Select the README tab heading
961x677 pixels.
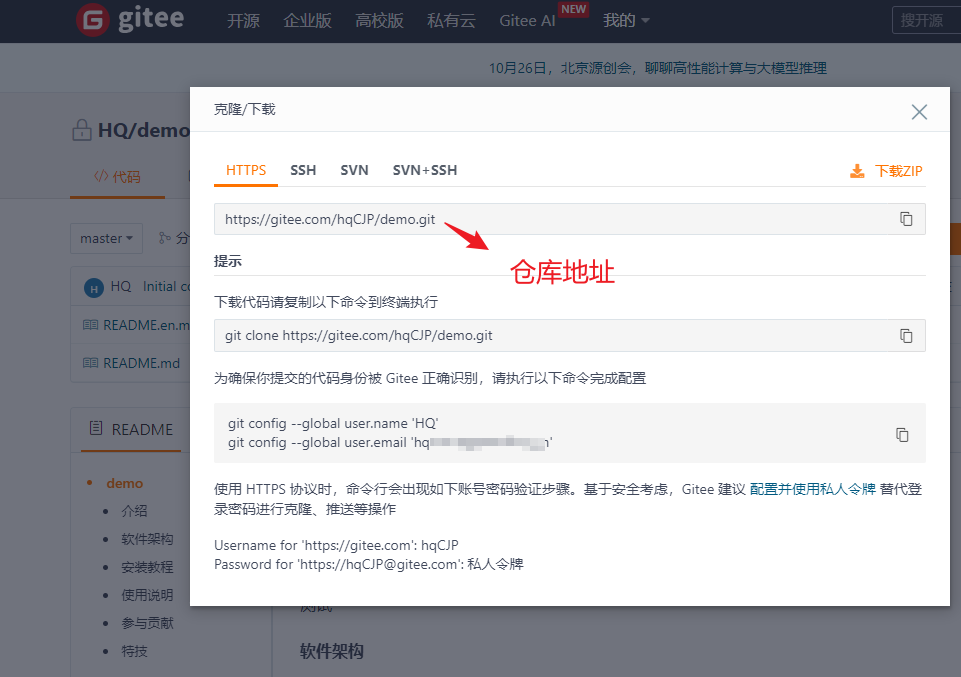pyautogui.click(x=131, y=429)
